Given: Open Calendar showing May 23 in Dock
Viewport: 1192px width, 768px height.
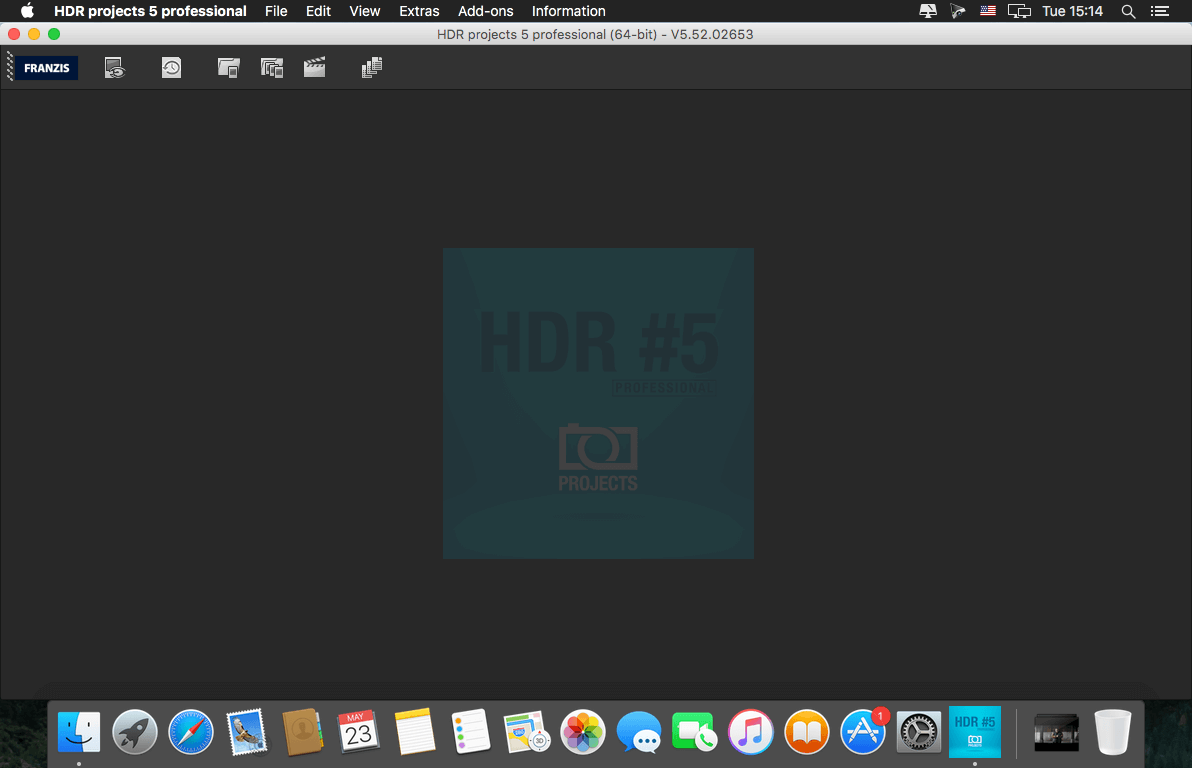Looking at the screenshot, I should [x=359, y=732].
